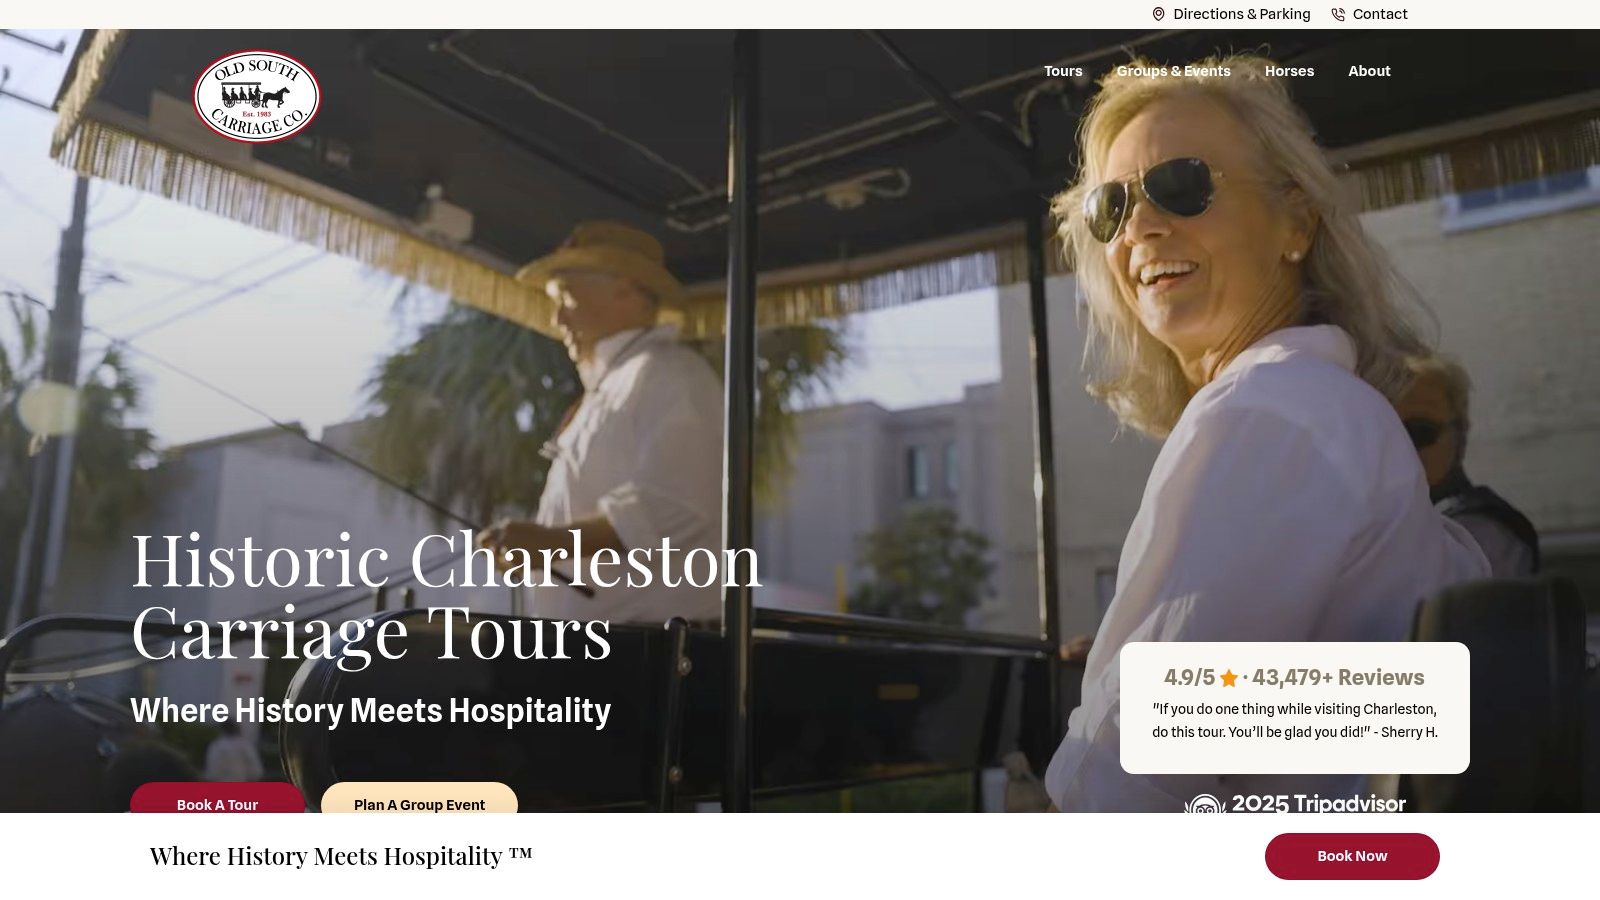Click the Historic Charleston Carriage Tours heading
The image size is (1600, 900).
(x=446, y=596)
